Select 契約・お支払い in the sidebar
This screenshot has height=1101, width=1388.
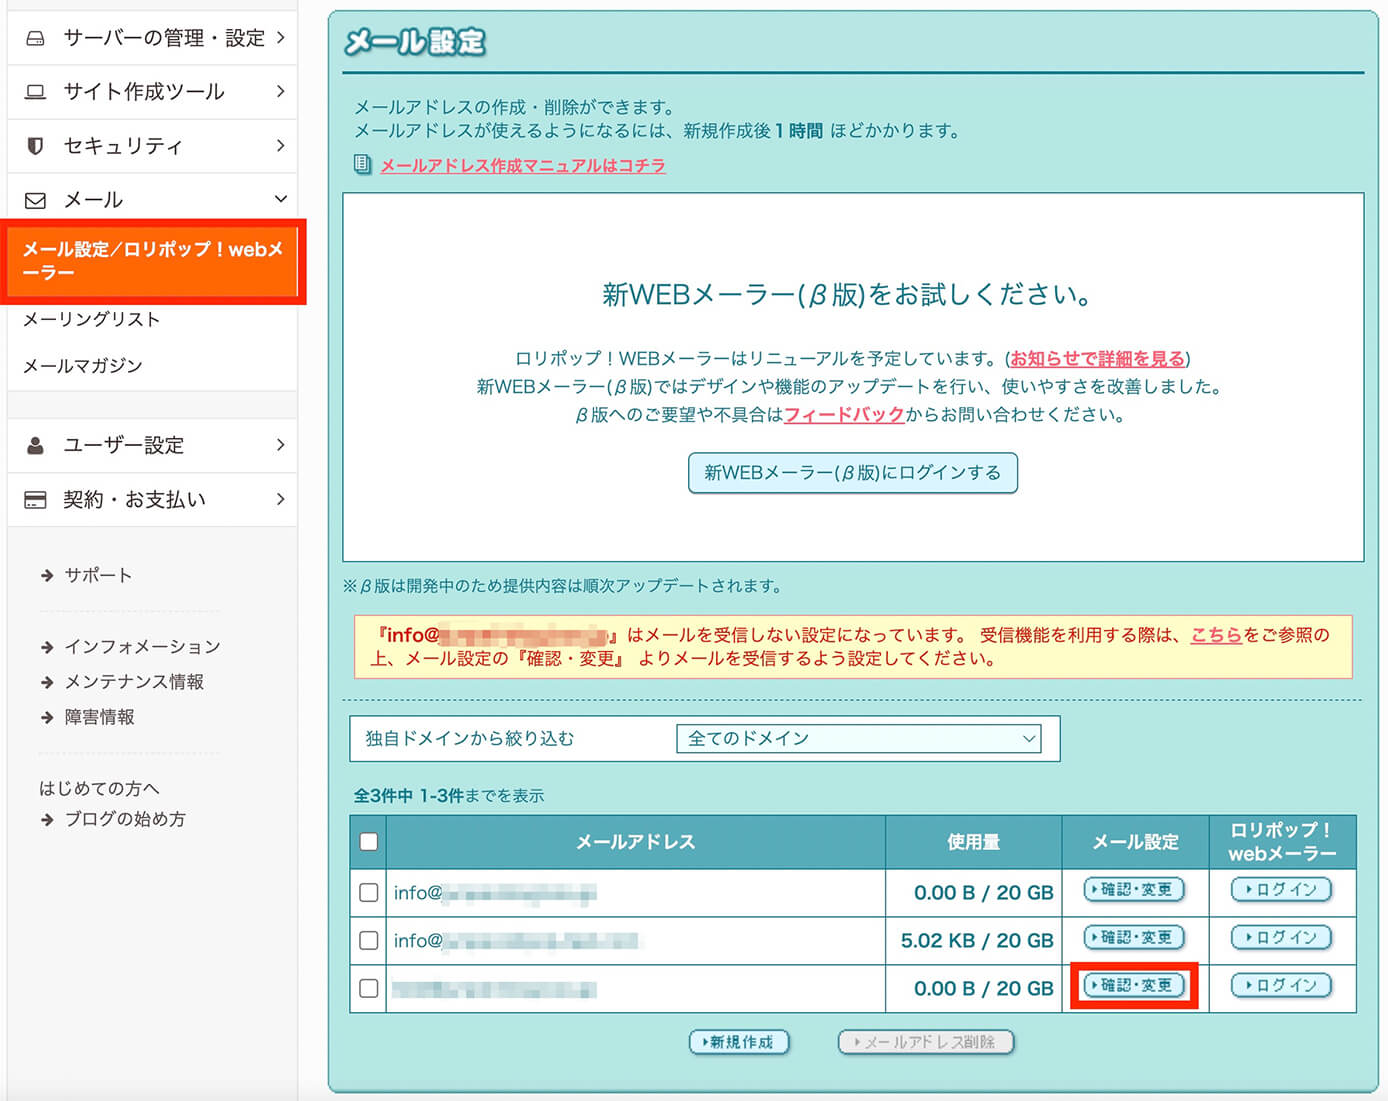click(x=152, y=499)
